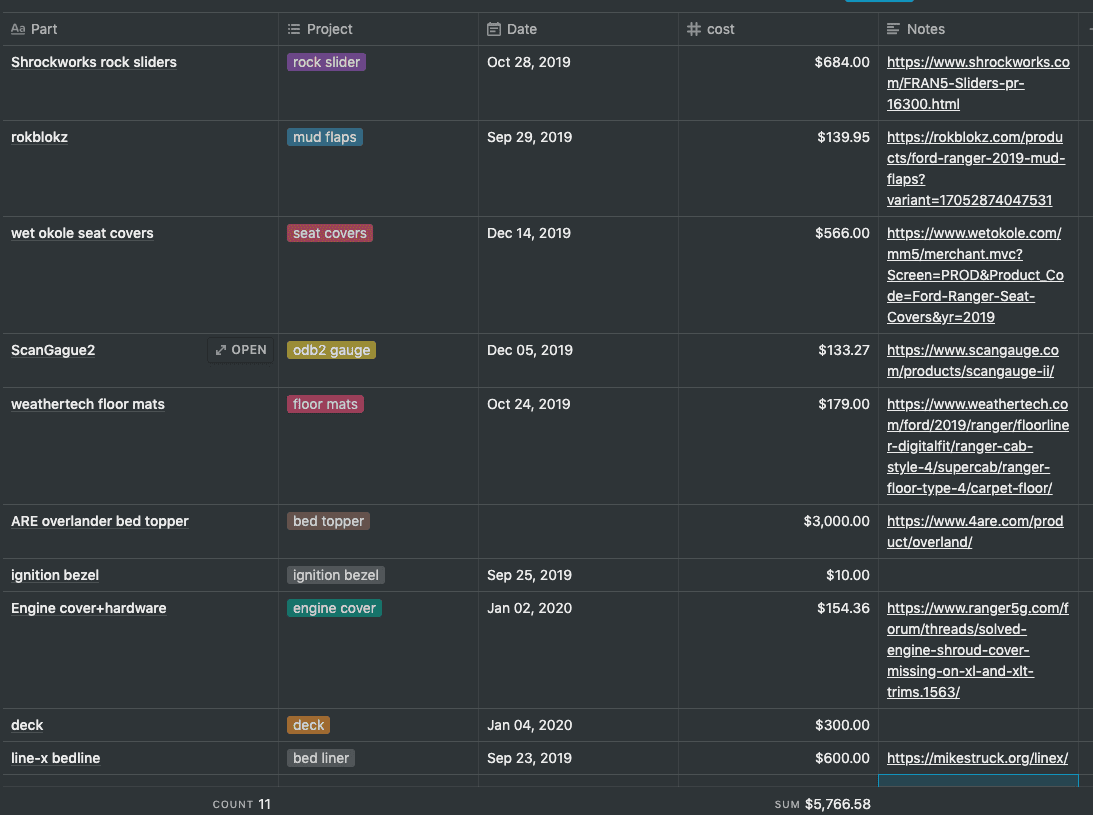Open the wetokole.com seat covers link
Image resolution: width=1093 pixels, height=815 pixels.
(x=975, y=275)
